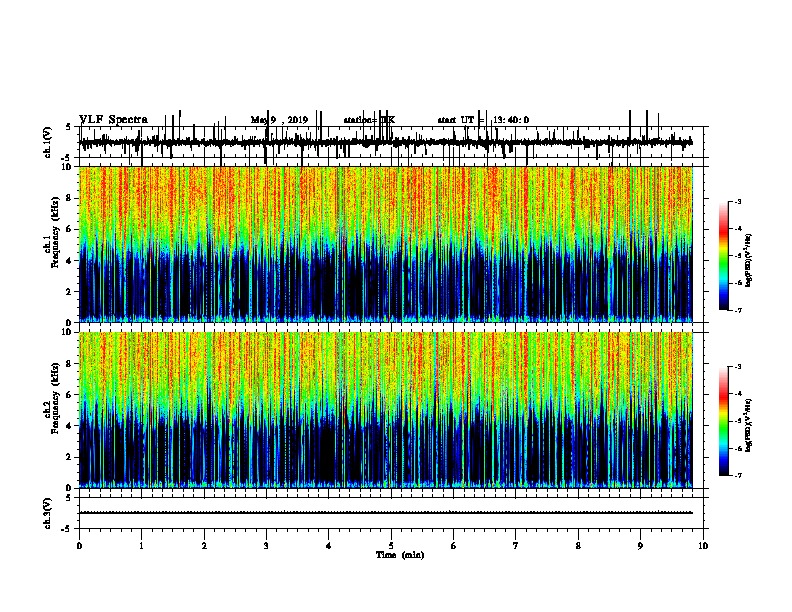The width and height of the screenshot is (792, 612).
Task: Click the "-7" label on the ch.2 colorbar
Action: 738,476
